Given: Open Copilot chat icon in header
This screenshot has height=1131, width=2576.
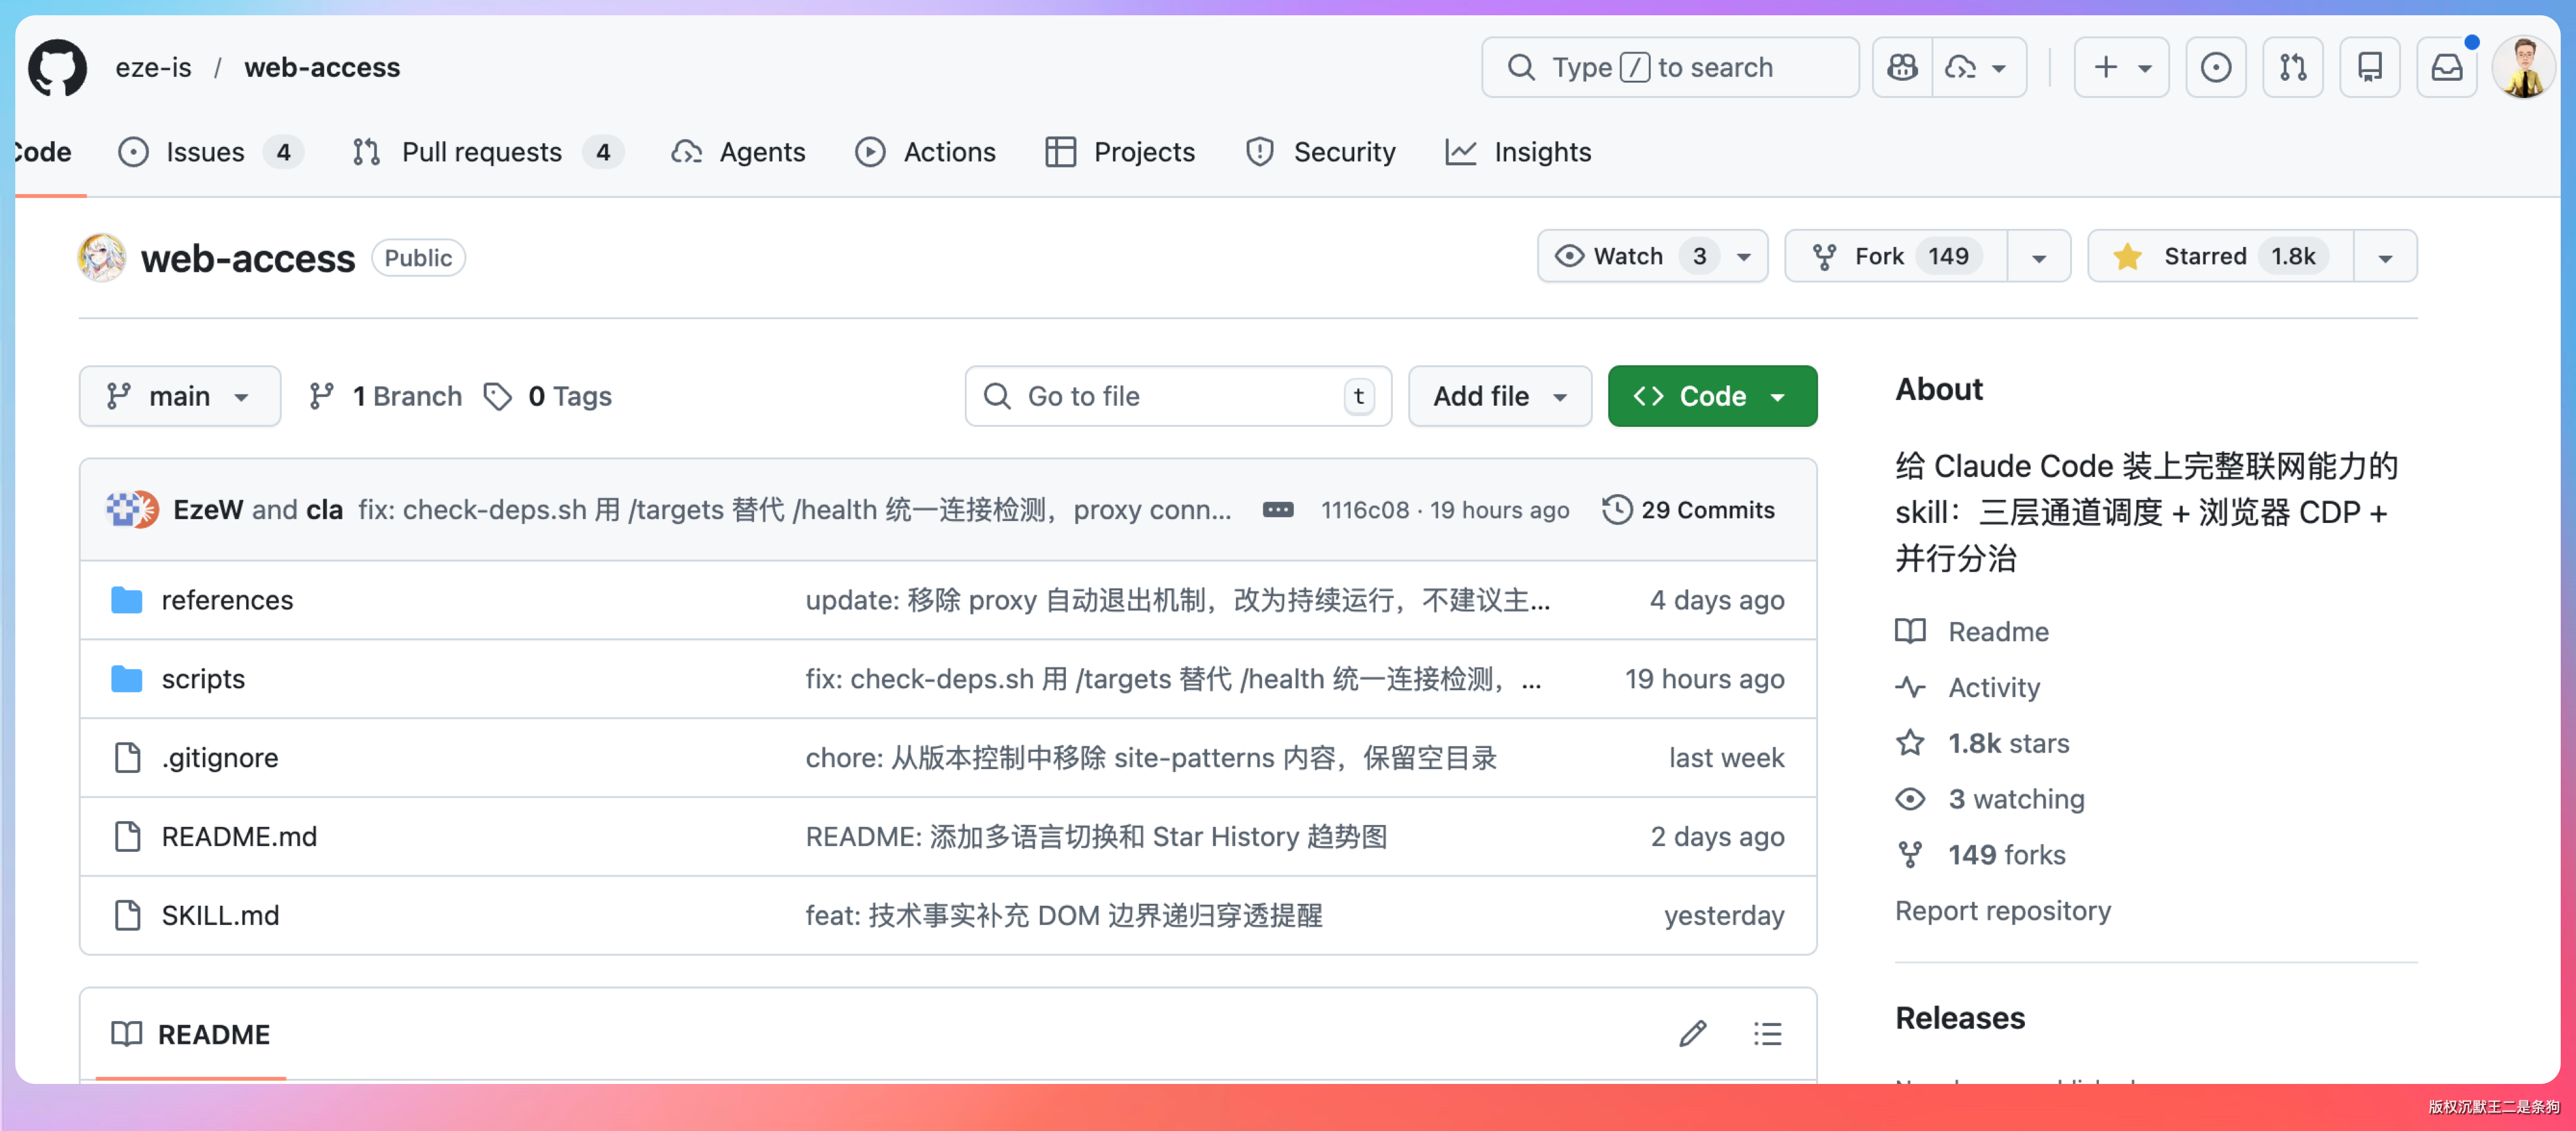Looking at the screenshot, I should [1902, 67].
